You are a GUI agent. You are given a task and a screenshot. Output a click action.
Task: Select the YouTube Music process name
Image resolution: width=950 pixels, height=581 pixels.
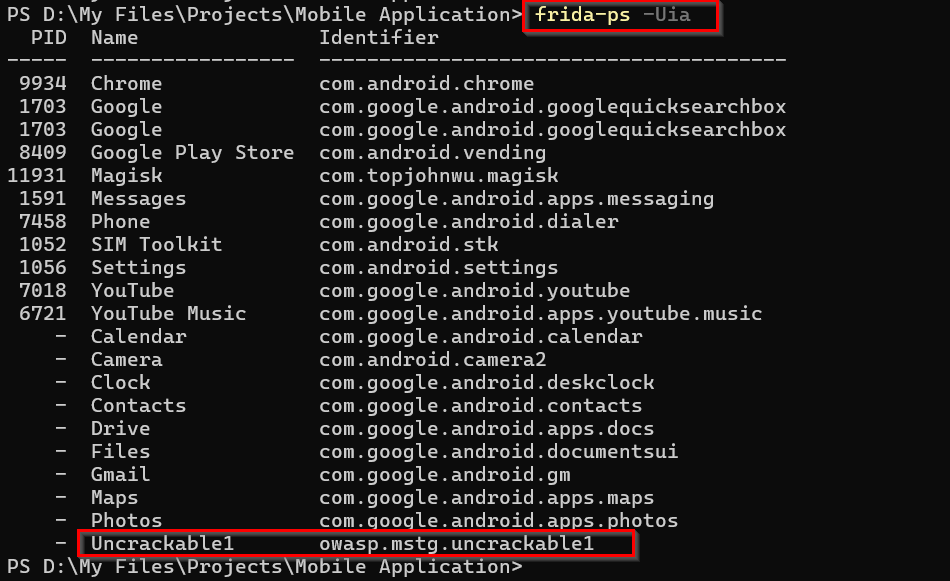168,314
